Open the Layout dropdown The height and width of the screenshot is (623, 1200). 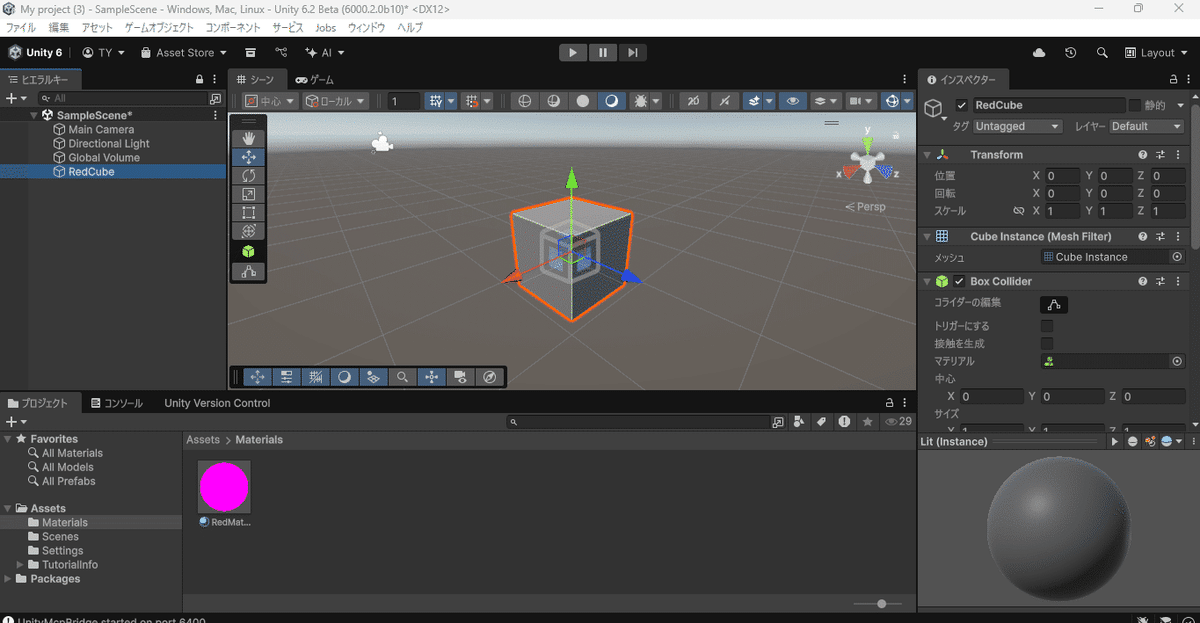click(x=1156, y=52)
